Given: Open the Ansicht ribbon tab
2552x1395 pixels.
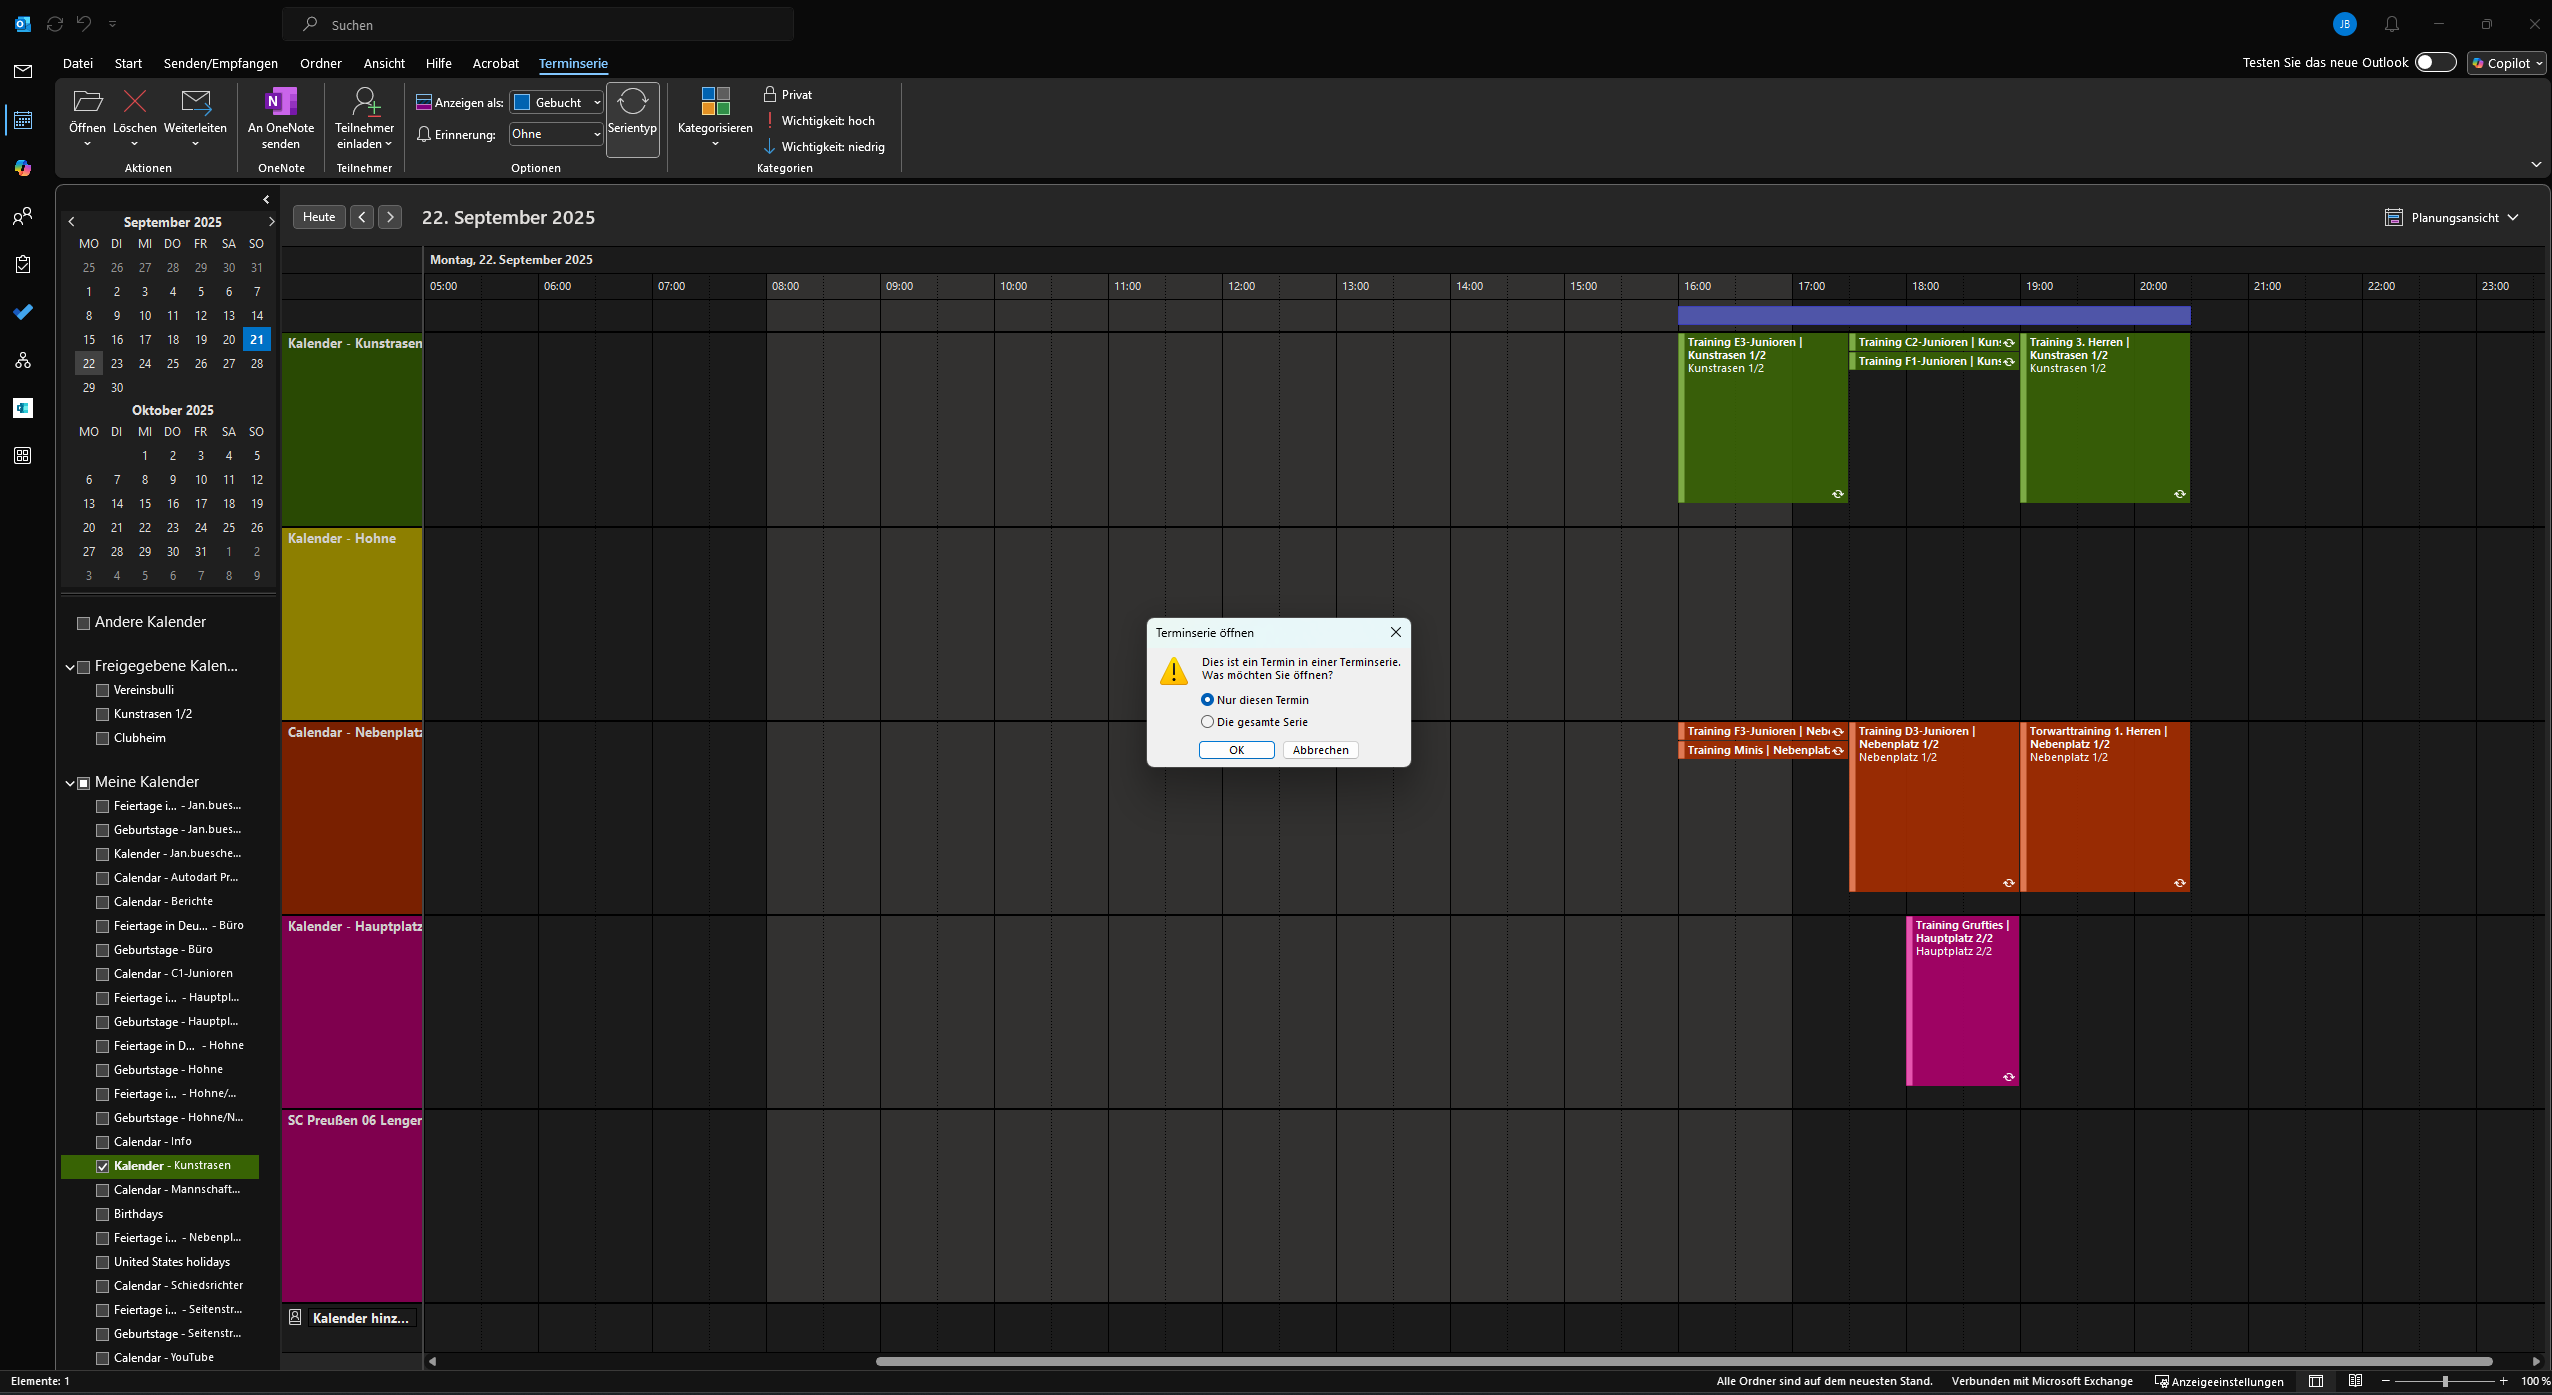Looking at the screenshot, I should click(384, 63).
